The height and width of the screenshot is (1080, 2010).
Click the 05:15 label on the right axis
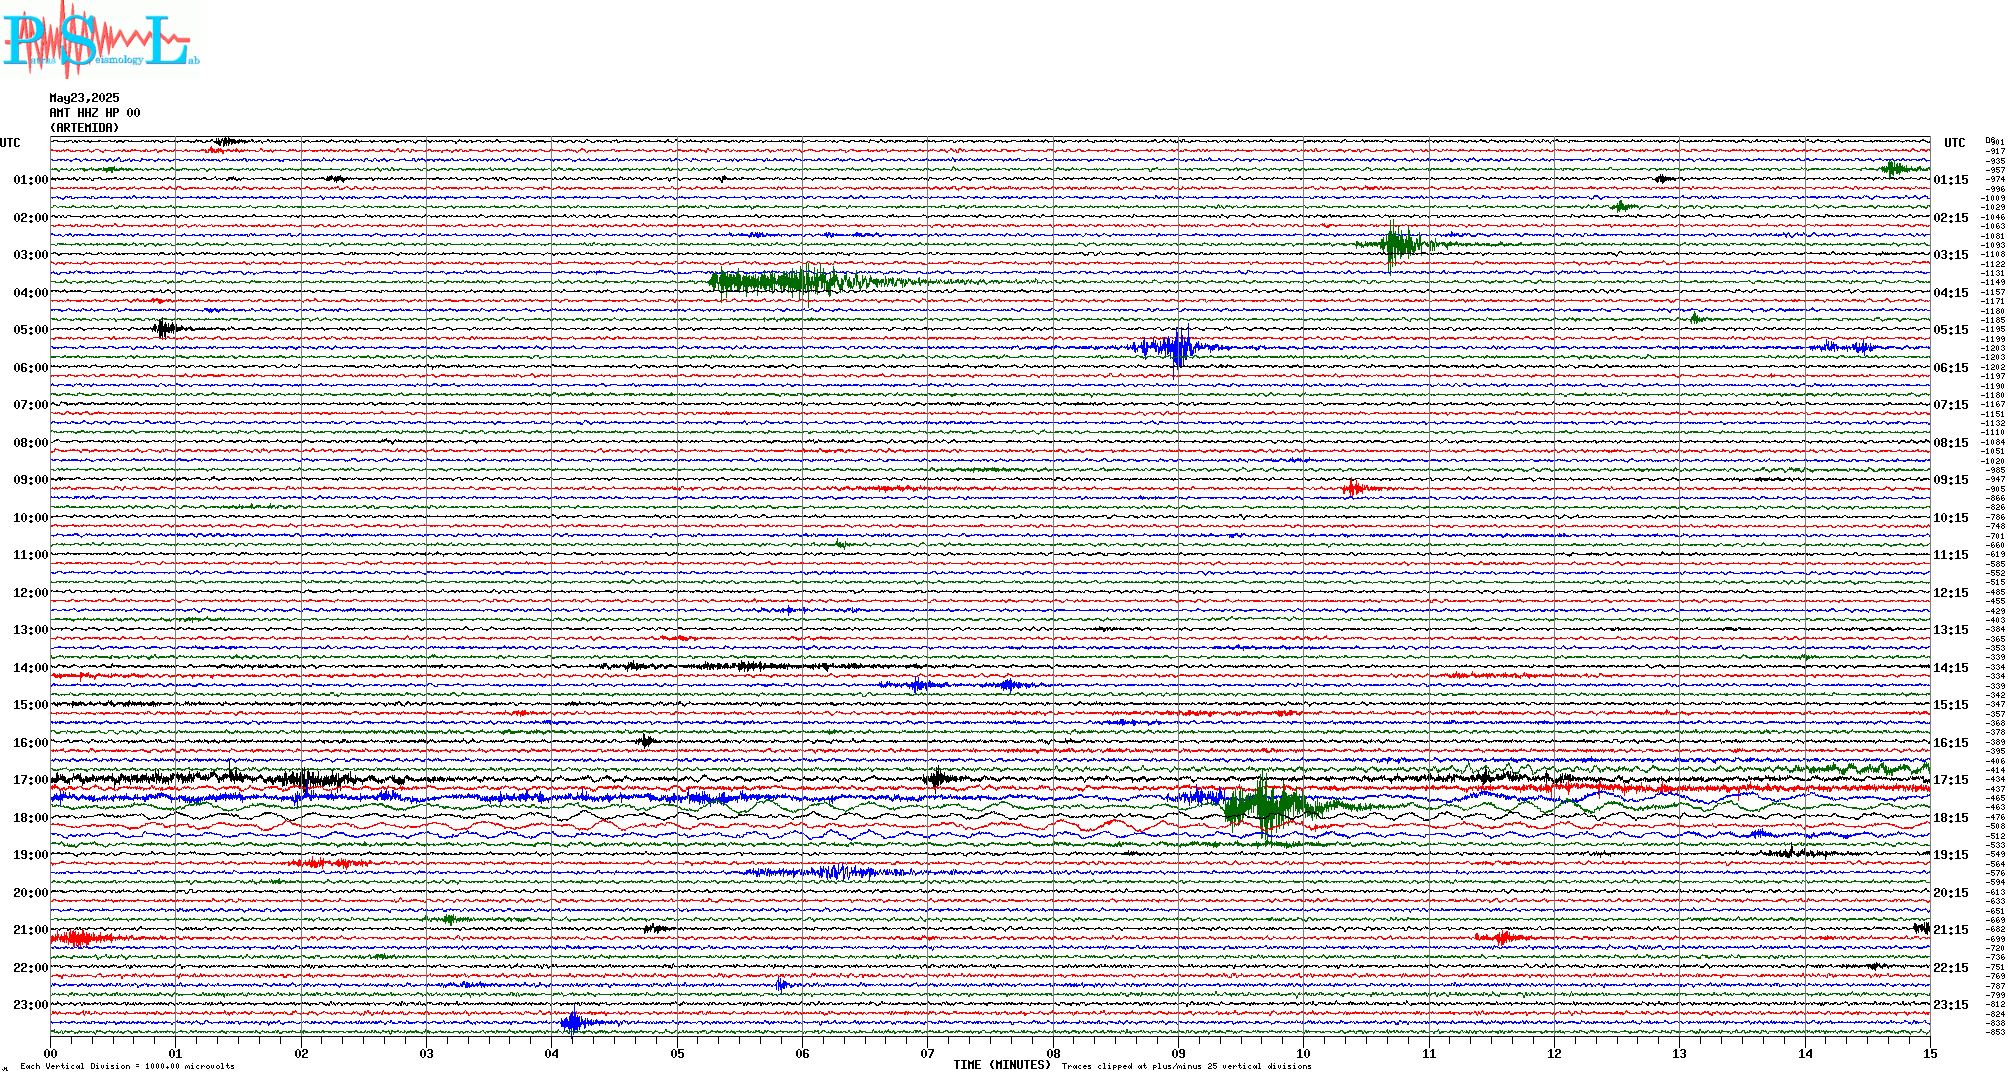coord(1951,330)
